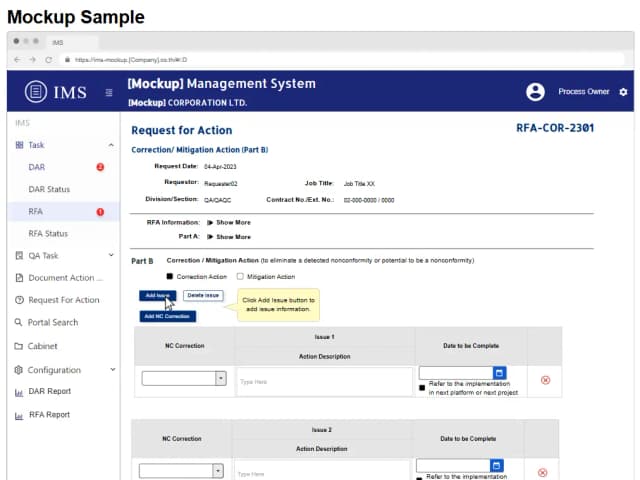The height and width of the screenshot is (480, 640).
Task: Open the user profile avatar icon
Action: tap(535, 92)
